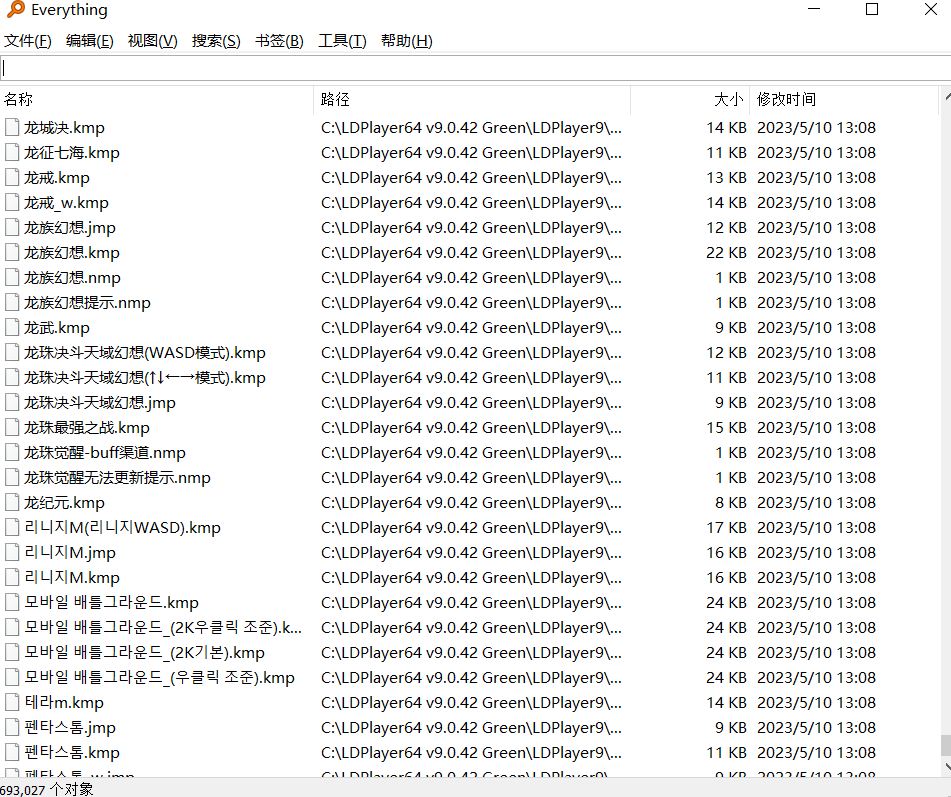Select file name 龙征七海.kmp
The width and height of the screenshot is (951, 797).
(72, 152)
